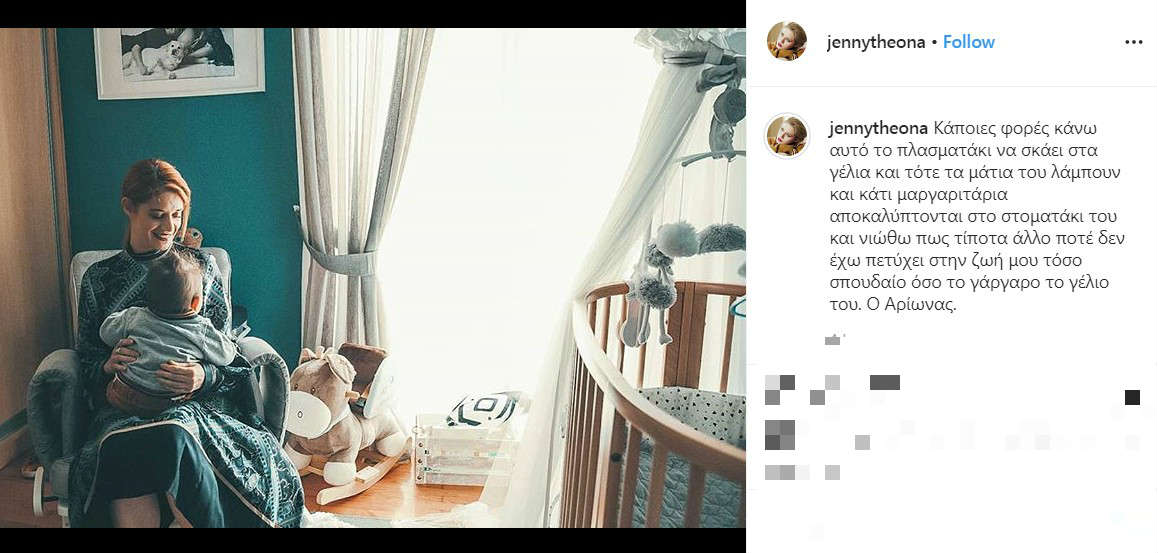Click the main post photo

[372, 278]
